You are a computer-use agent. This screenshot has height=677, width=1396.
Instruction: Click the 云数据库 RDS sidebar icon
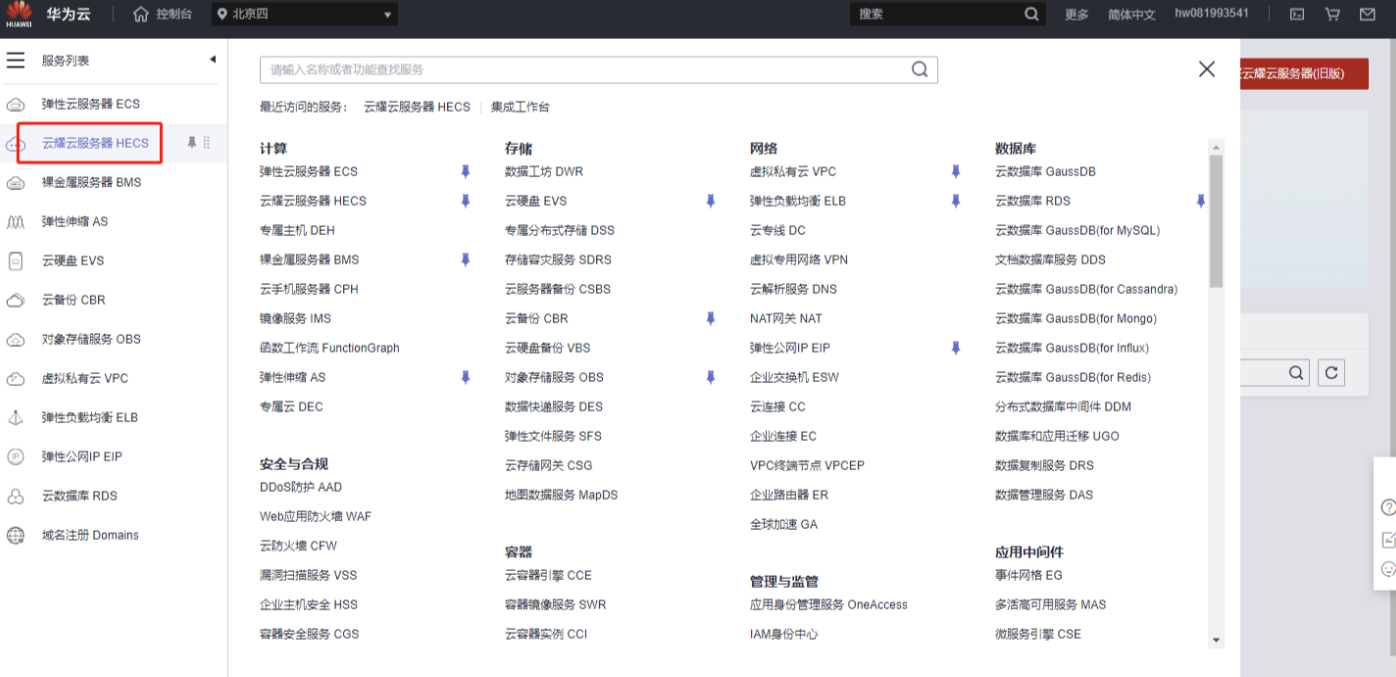click(16, 496)
